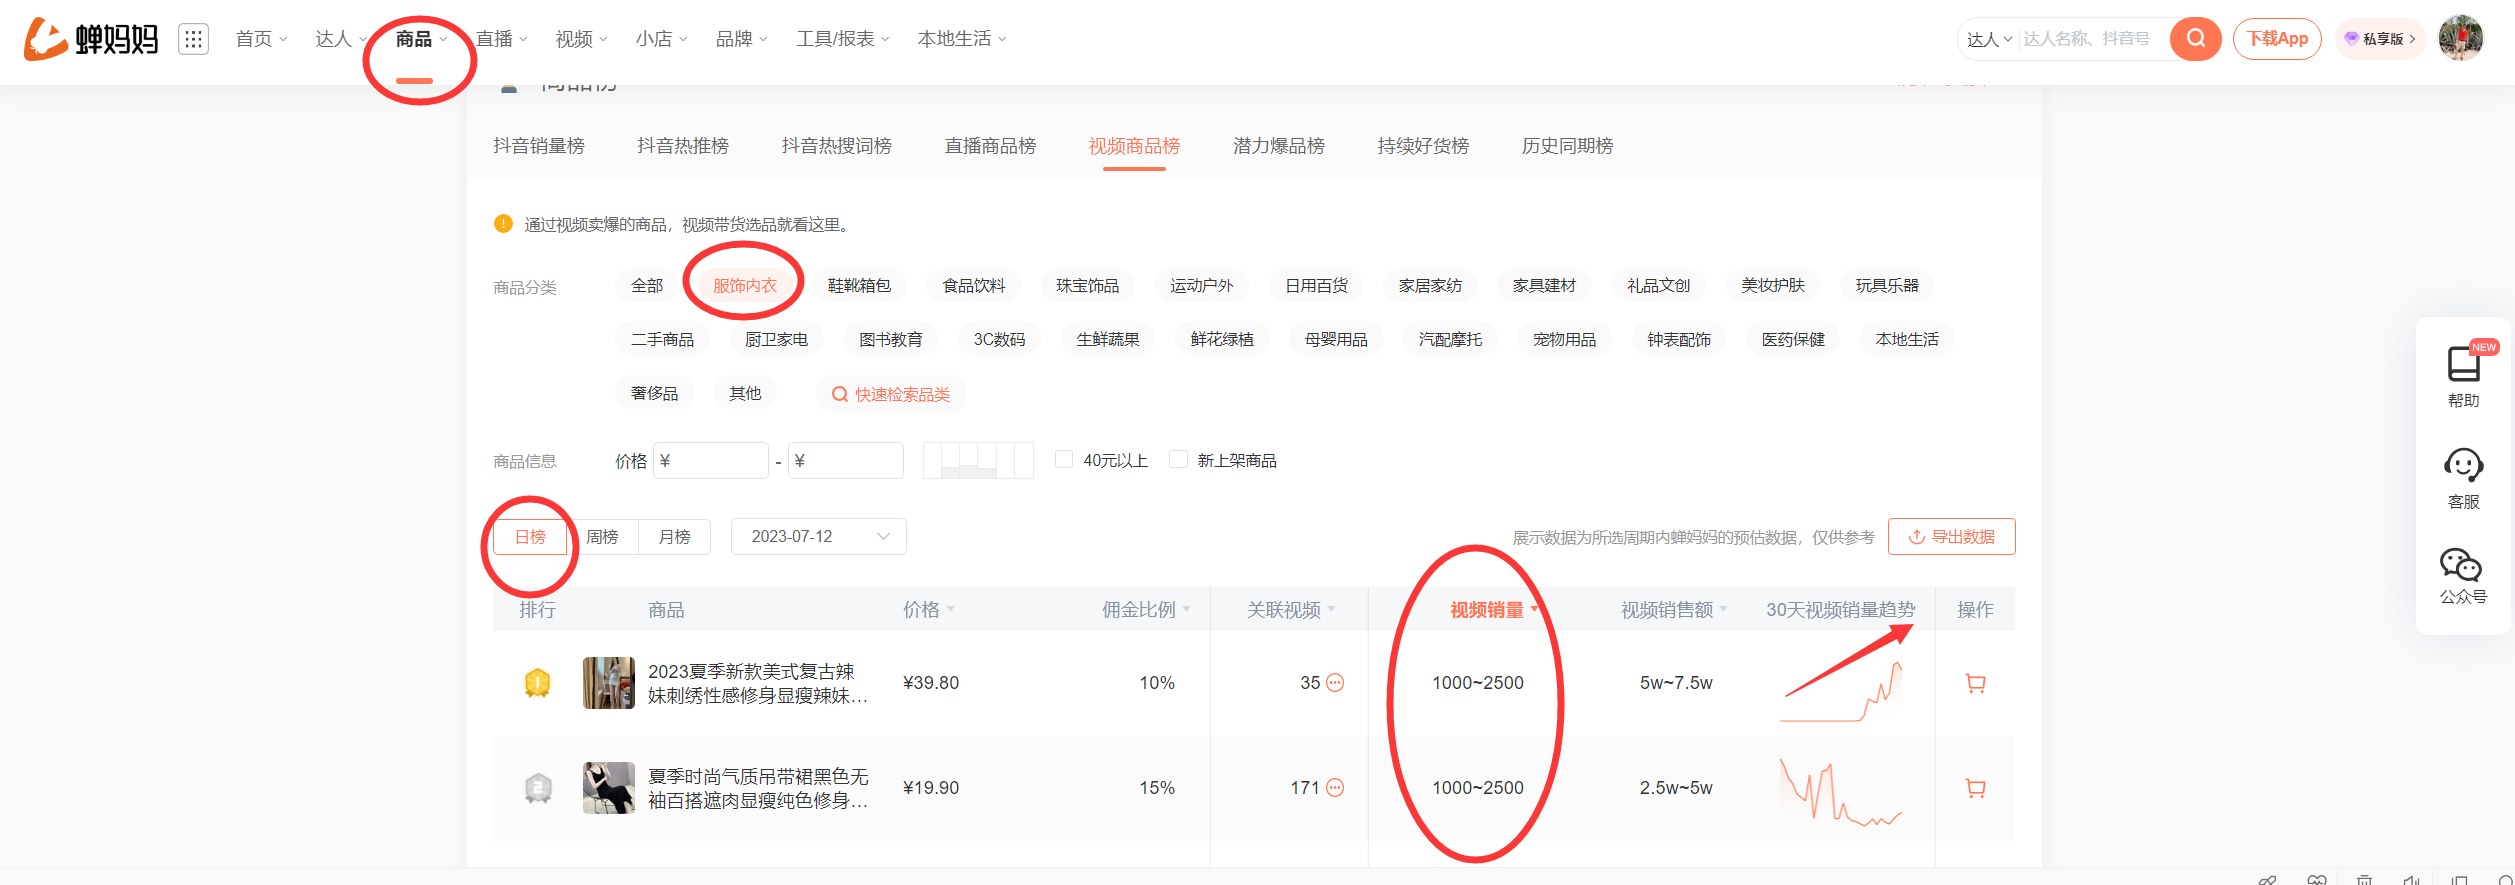Click the info icon beside 35 videos
Viewport: 2515px width, 885px height.
[1335, 683]
